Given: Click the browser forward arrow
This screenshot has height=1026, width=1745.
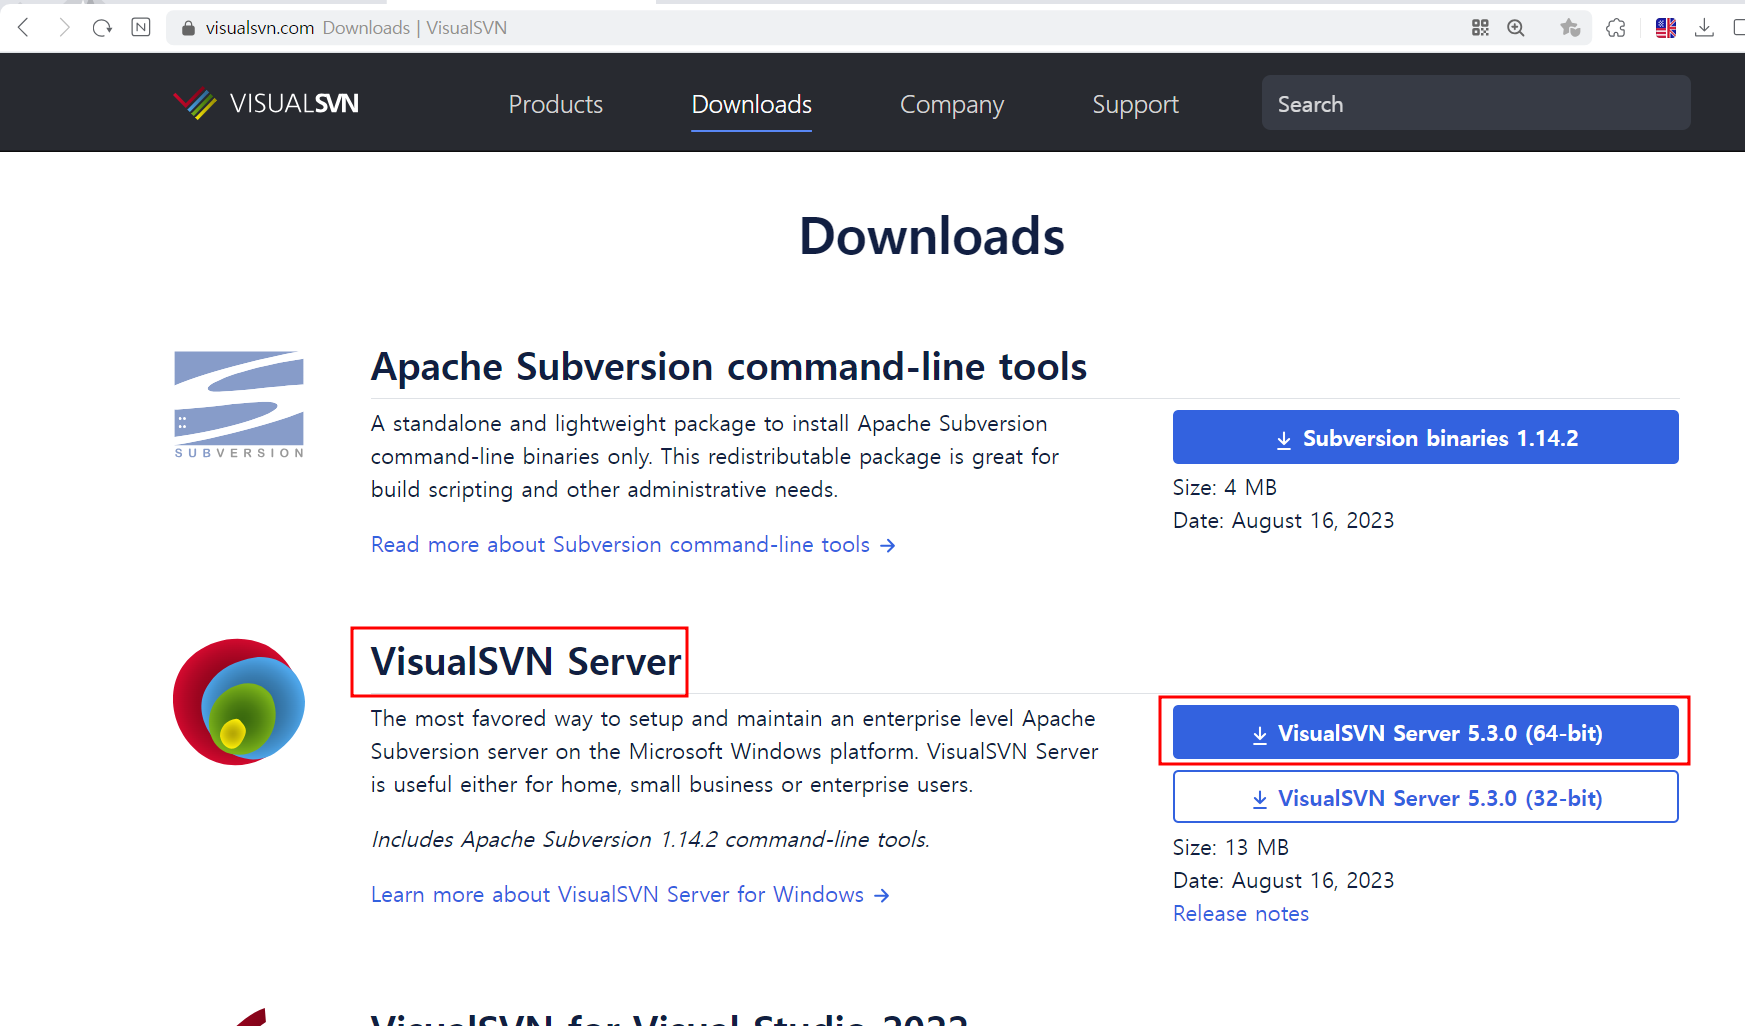Looking at the screenshot, I should pyautogui.click(x=64, y=27).
